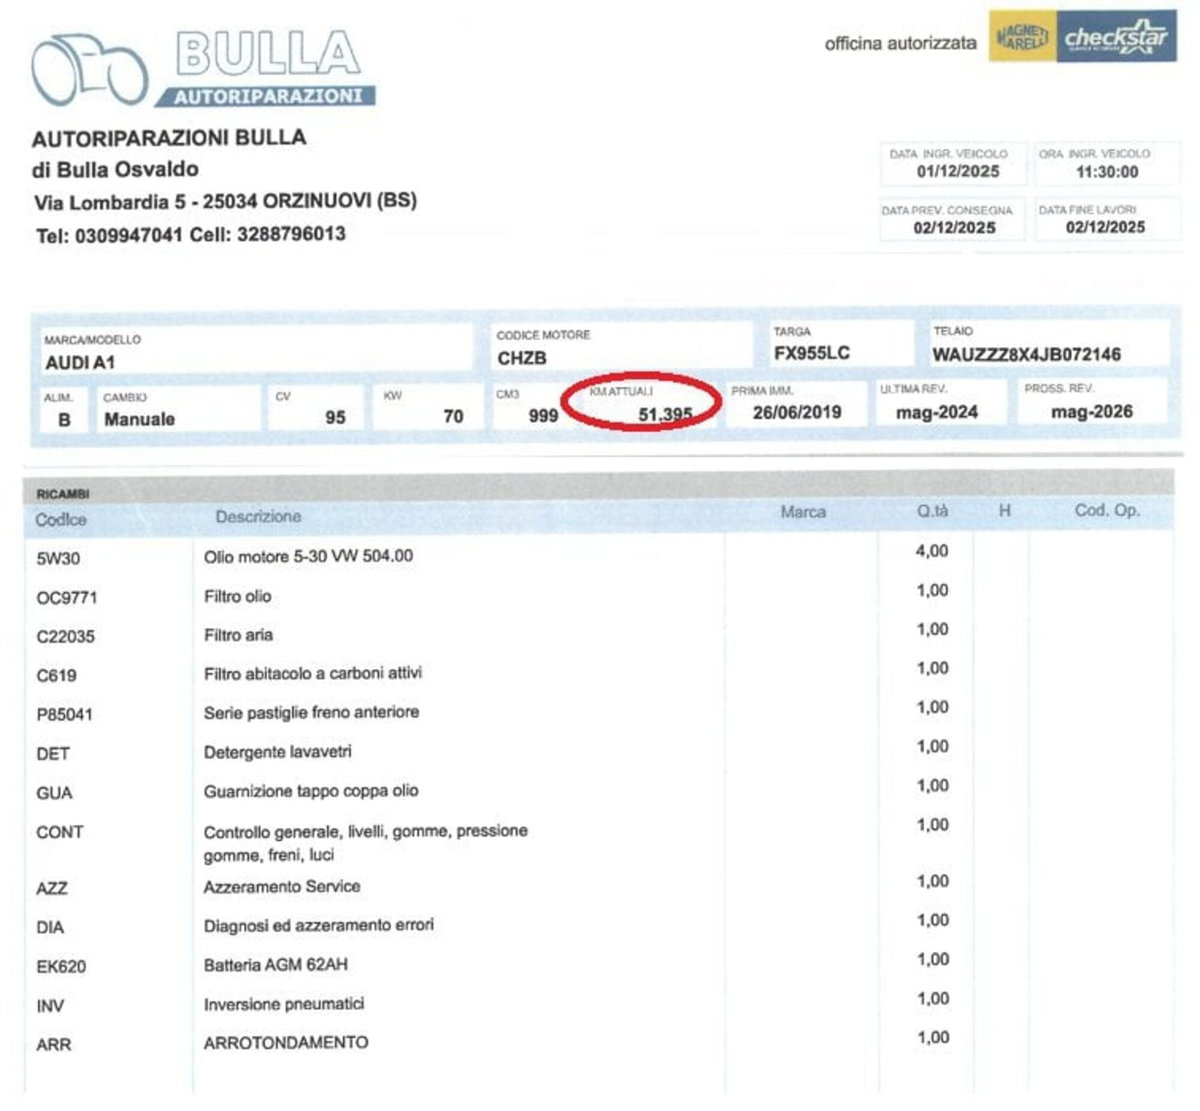Select the owner line 'di Bulla Osvaldo'

pos(115,170)
